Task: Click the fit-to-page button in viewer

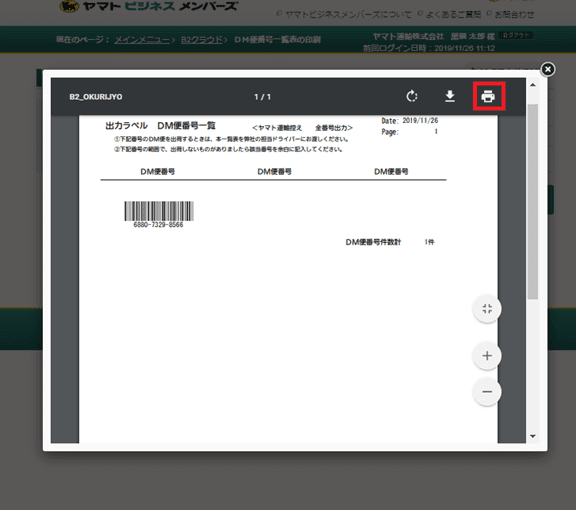Action: coord(487,309)
